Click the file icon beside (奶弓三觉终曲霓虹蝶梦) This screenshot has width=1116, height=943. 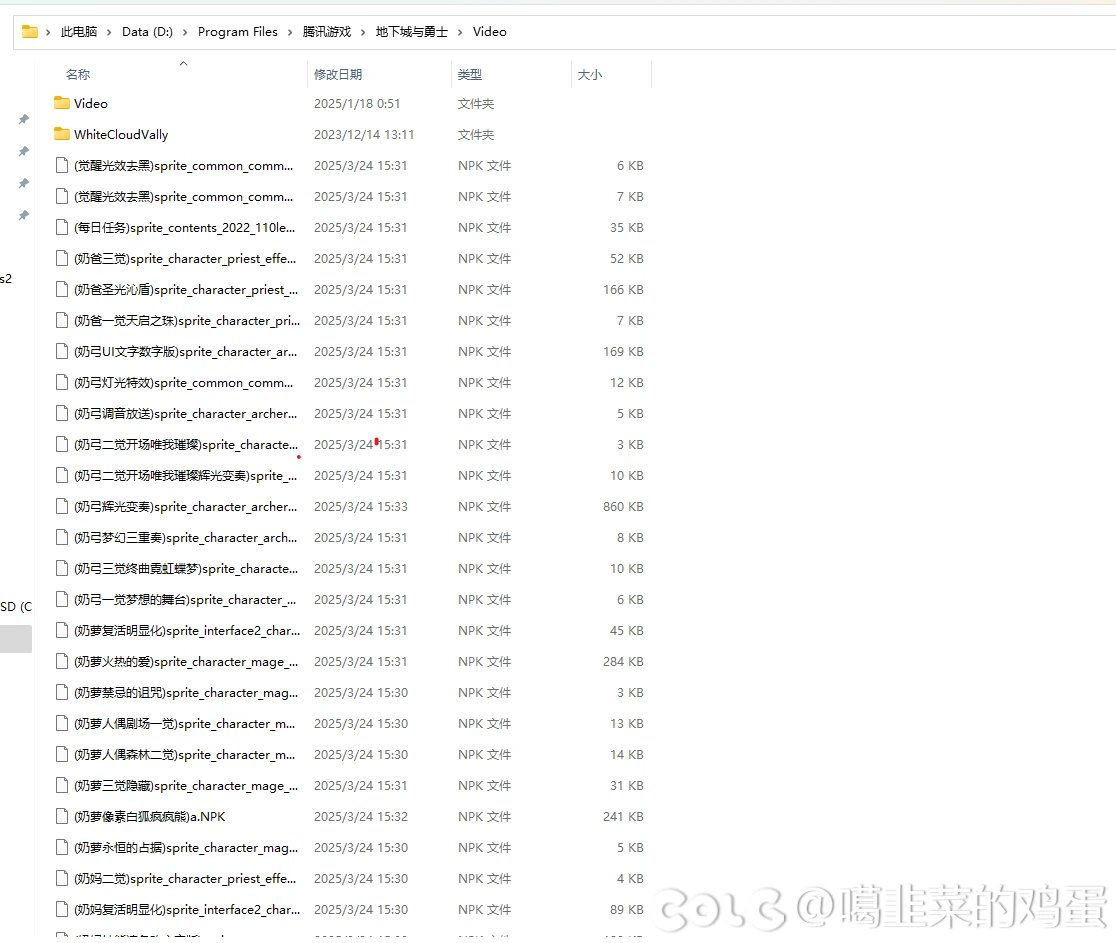[x=62, y=569]
